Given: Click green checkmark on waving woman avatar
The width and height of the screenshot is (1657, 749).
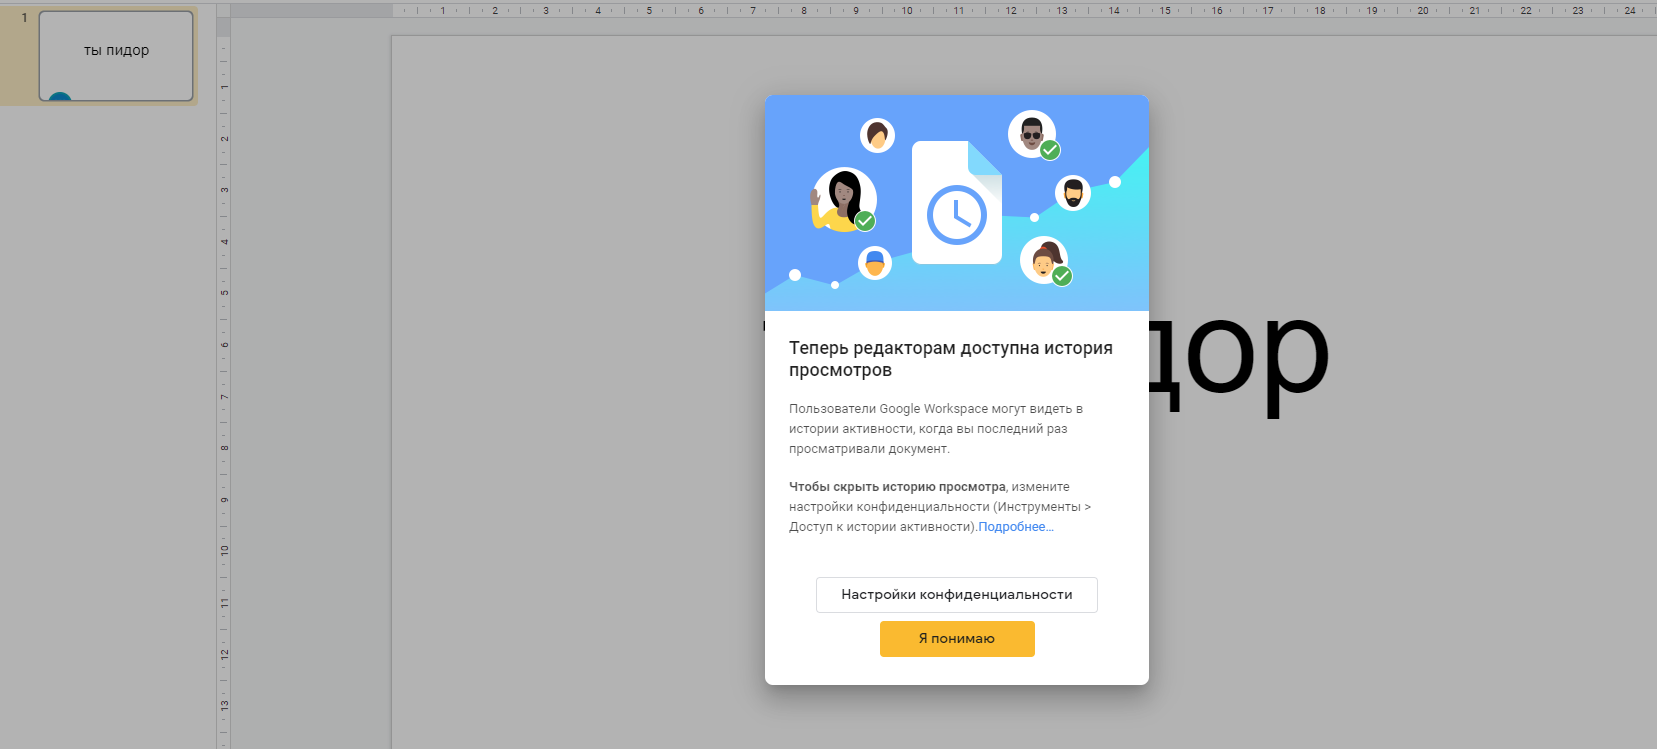Looking at the screenshot, I should pyautogui.click(x=865, y=221).
